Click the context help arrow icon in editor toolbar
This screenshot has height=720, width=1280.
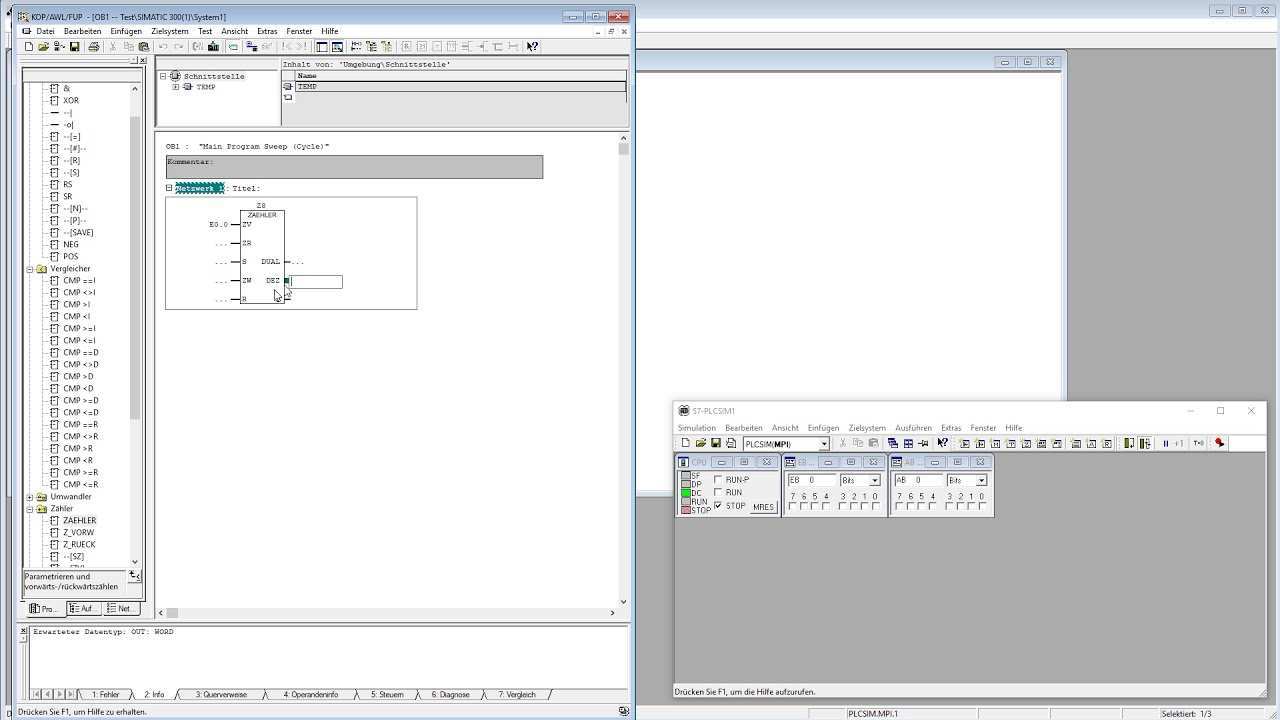(532, 47)
